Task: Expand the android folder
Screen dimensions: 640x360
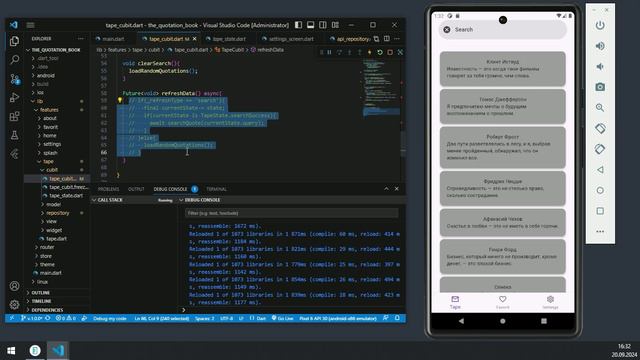Action: pos(45,76)
